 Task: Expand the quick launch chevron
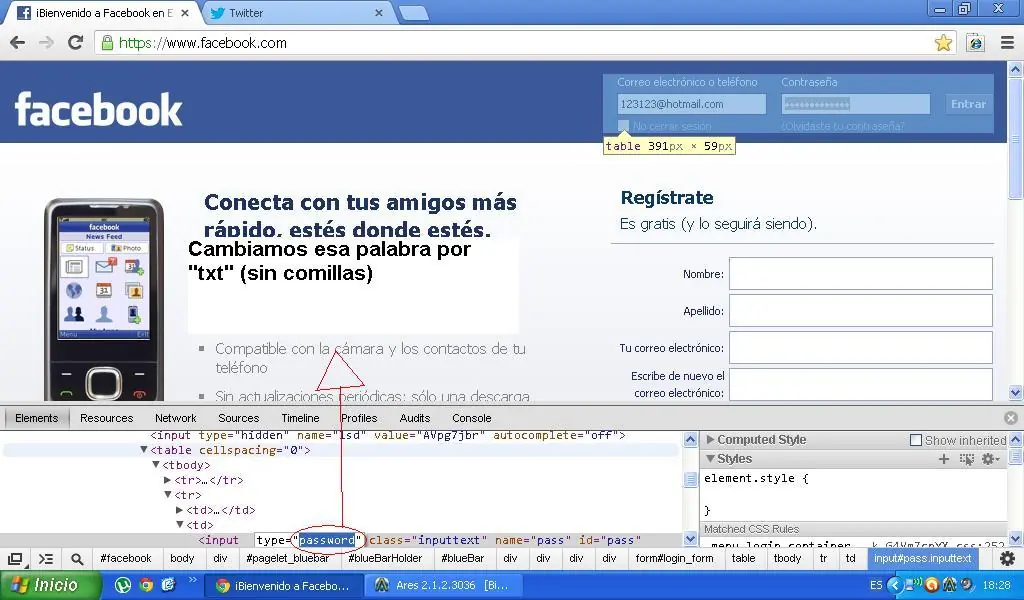(x=192, y=580)
